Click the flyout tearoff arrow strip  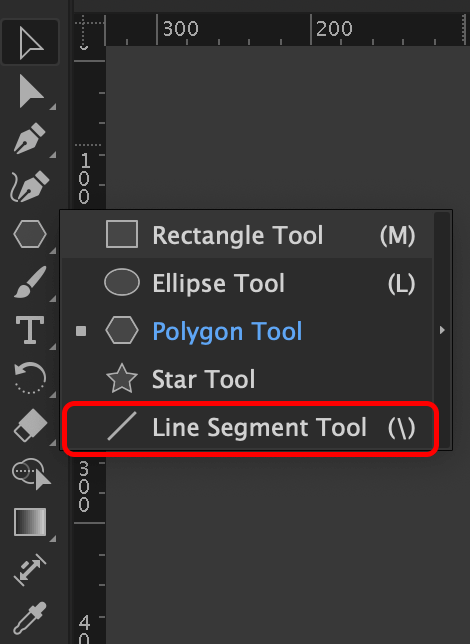click(x=442, y=330)
